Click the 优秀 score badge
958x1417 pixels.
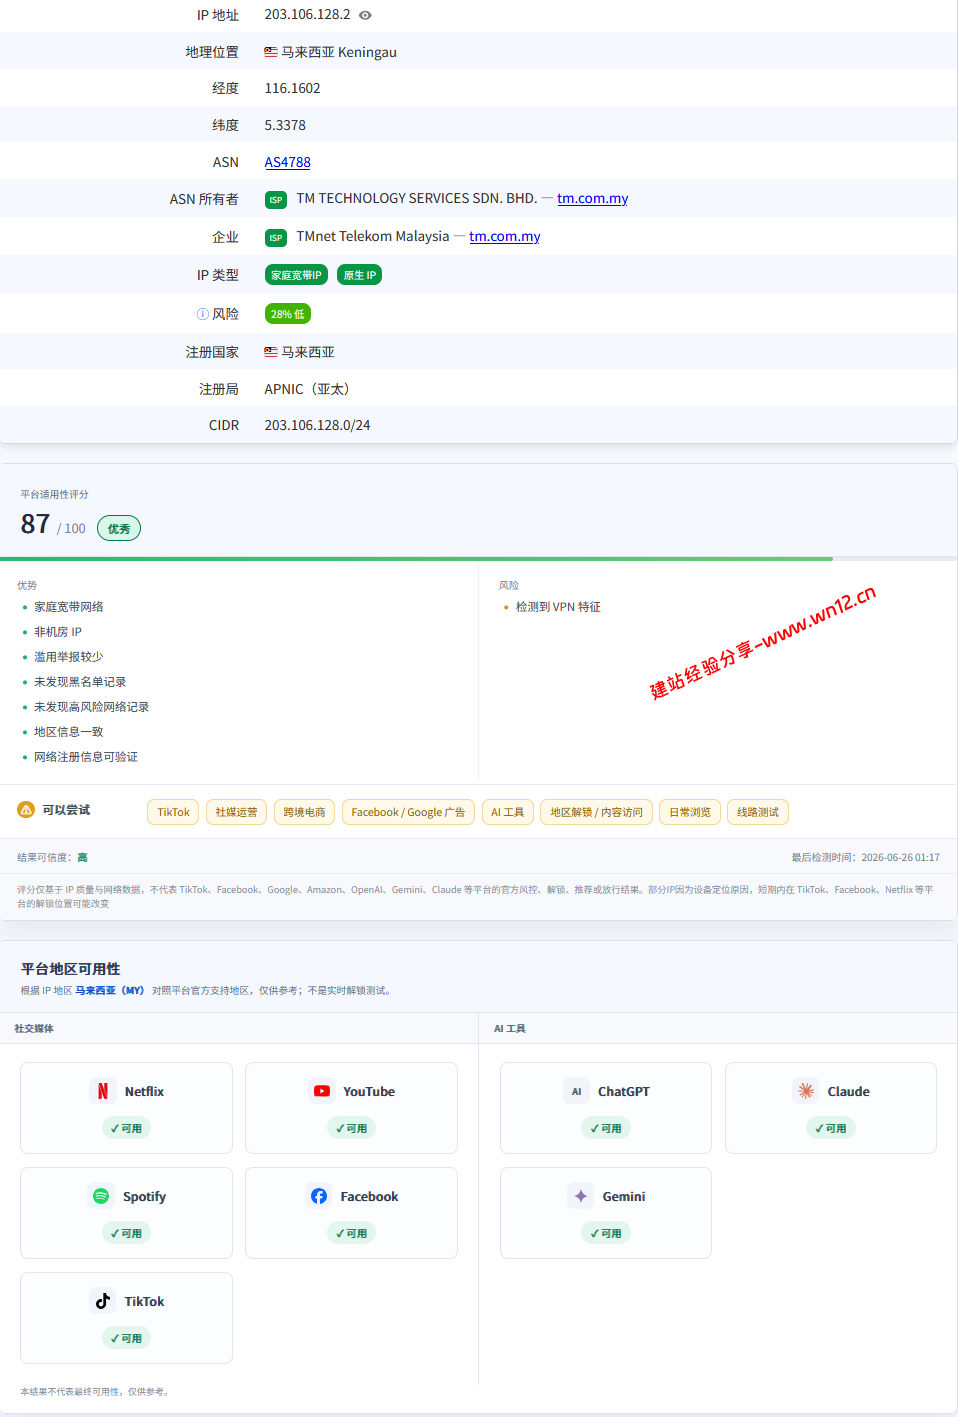click(119, 528)
